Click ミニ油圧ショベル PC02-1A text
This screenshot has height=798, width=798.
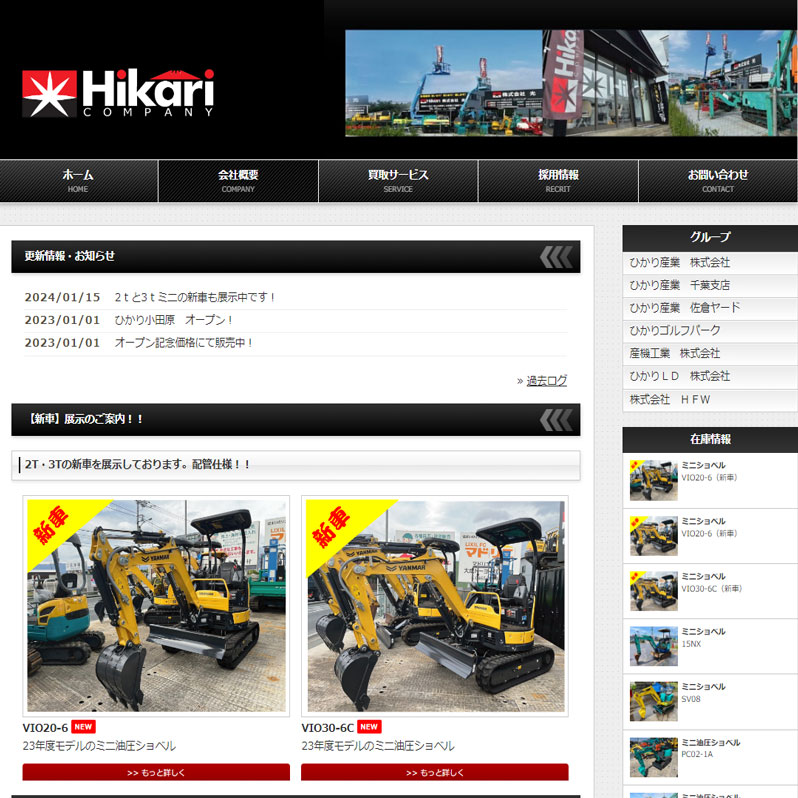tap(711, 748)
